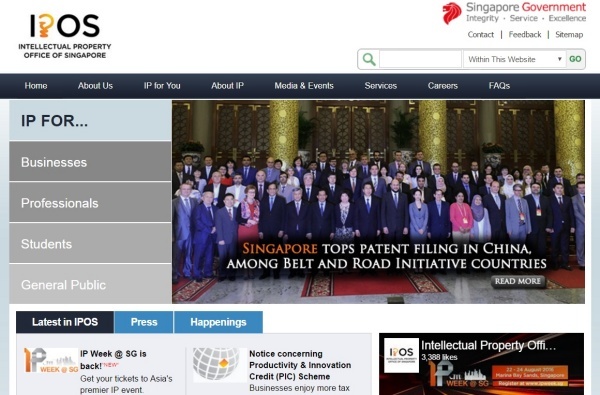Click inside the search text field
600x395 pixels.
(420, 59)
